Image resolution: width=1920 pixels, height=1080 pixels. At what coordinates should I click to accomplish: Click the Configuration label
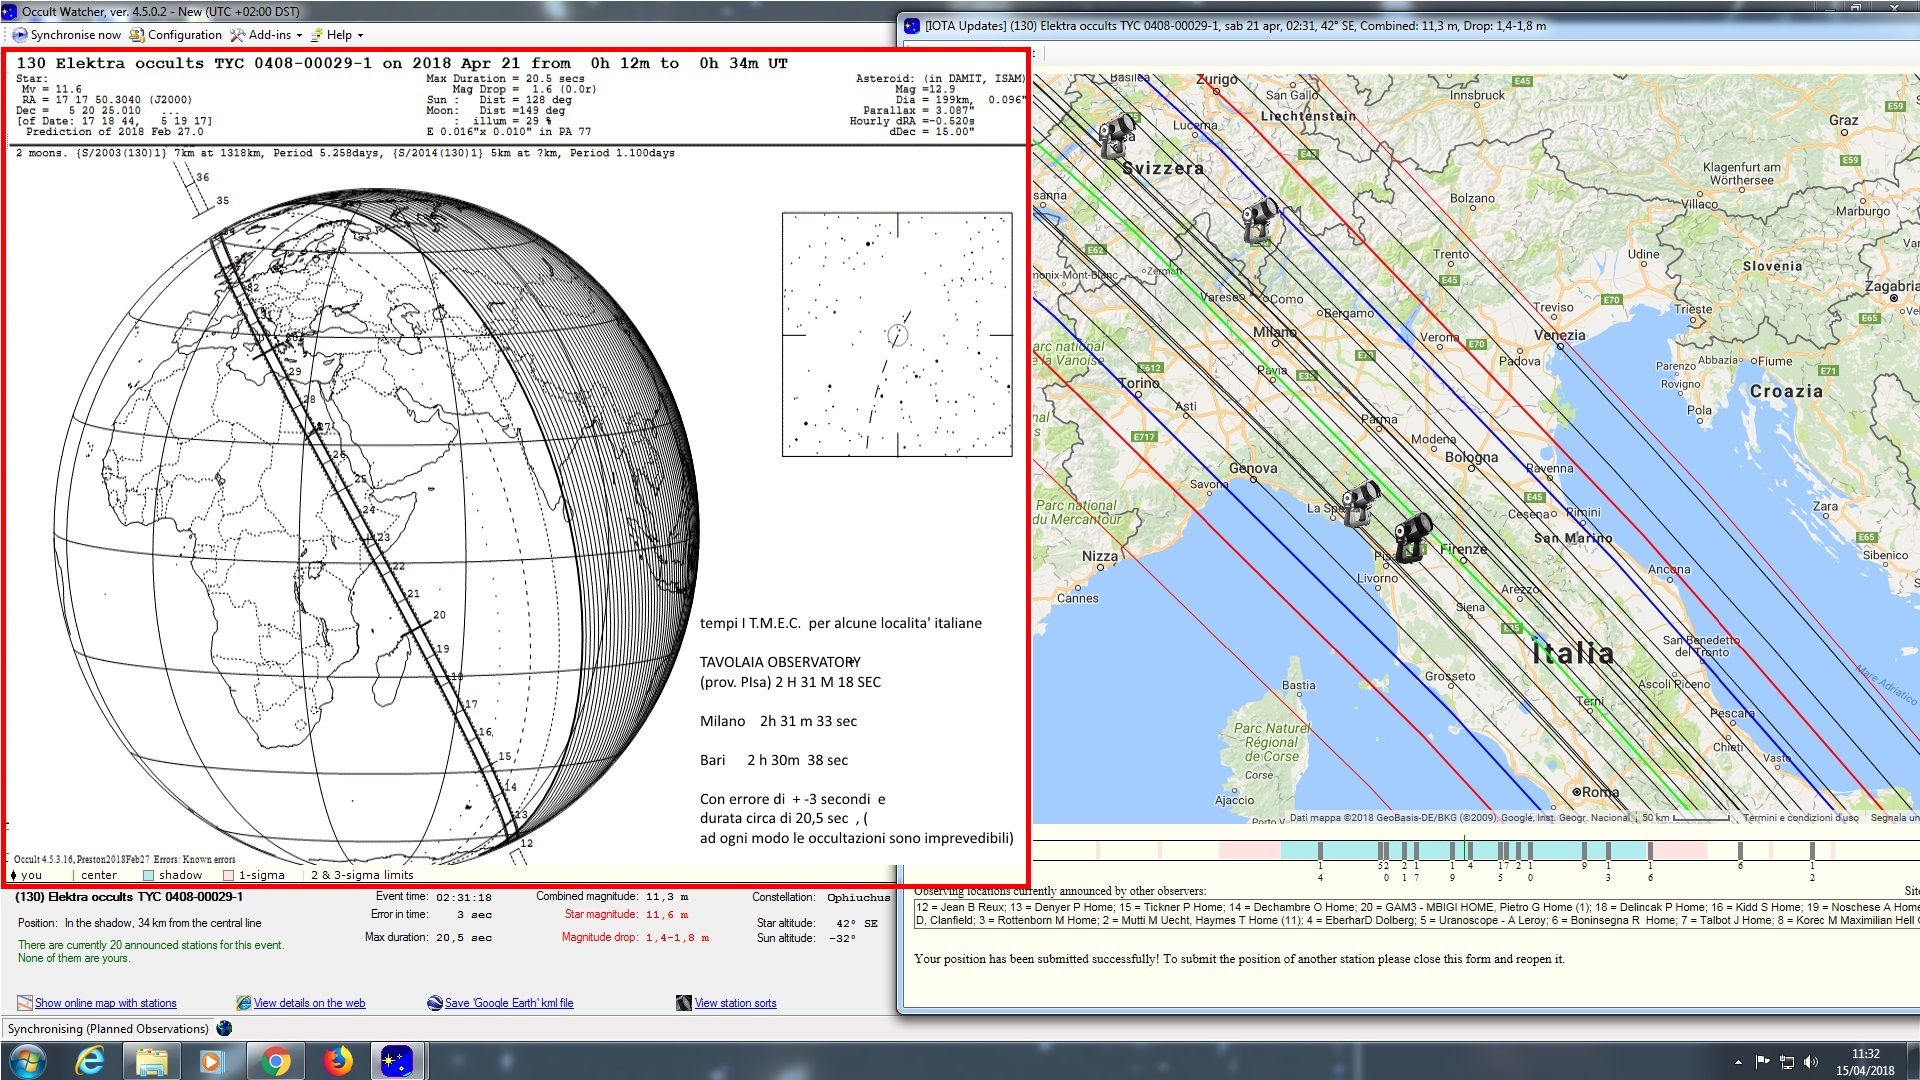[x=185, y=35]
